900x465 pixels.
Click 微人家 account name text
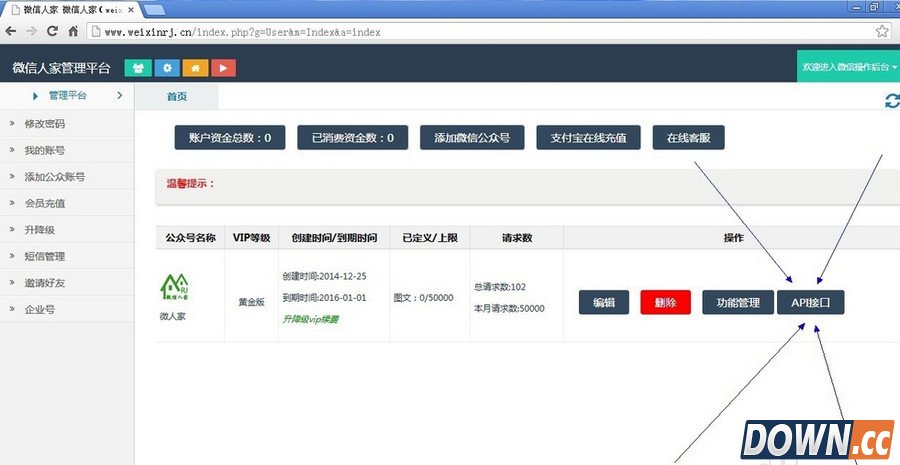coord(173,316)
